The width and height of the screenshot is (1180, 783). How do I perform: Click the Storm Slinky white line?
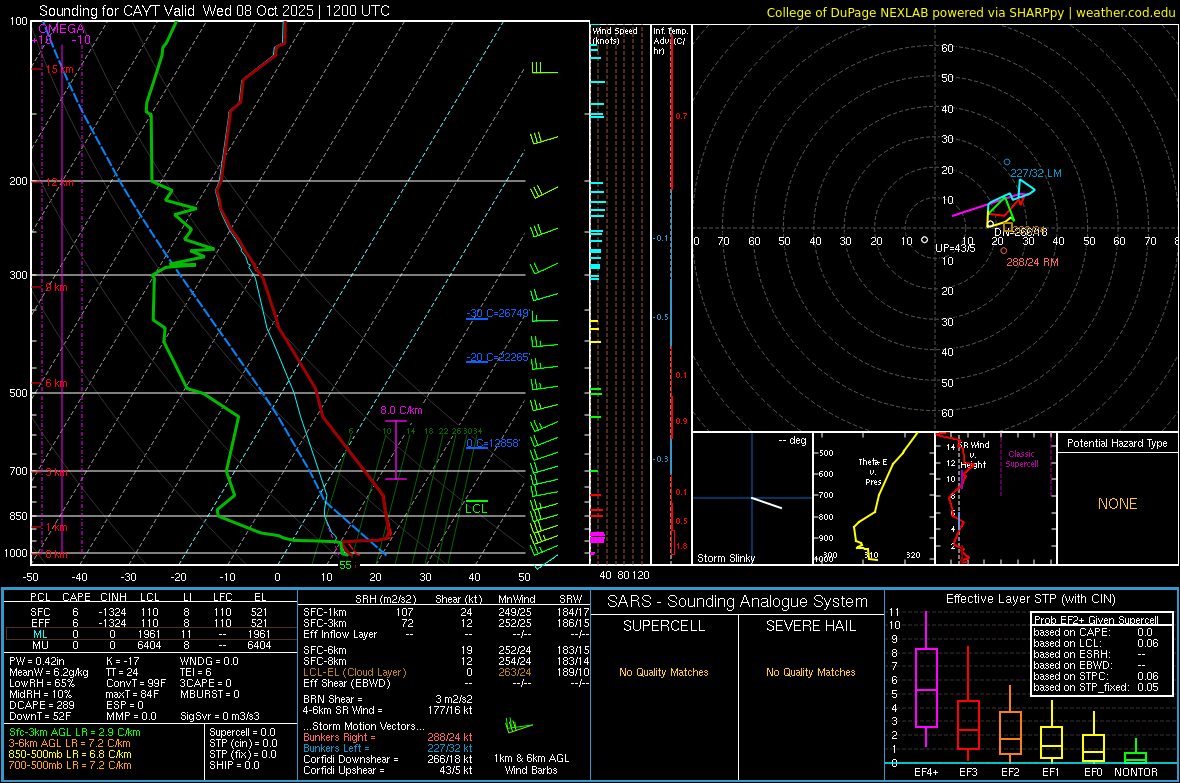(766, 503)
